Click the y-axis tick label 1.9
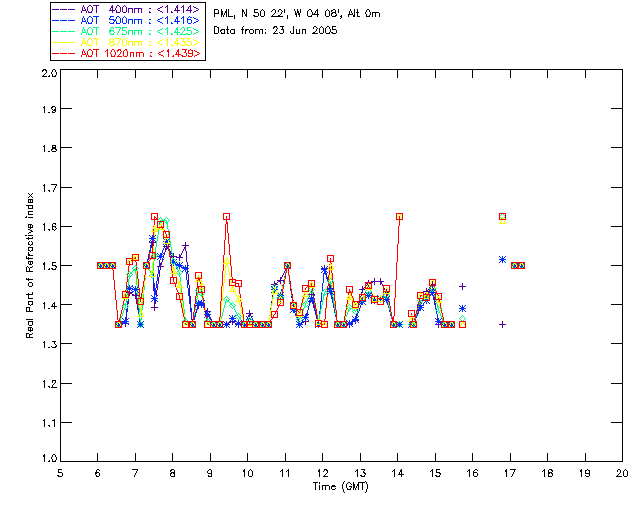This screenshot has width=640, height=512. point(49,109)
